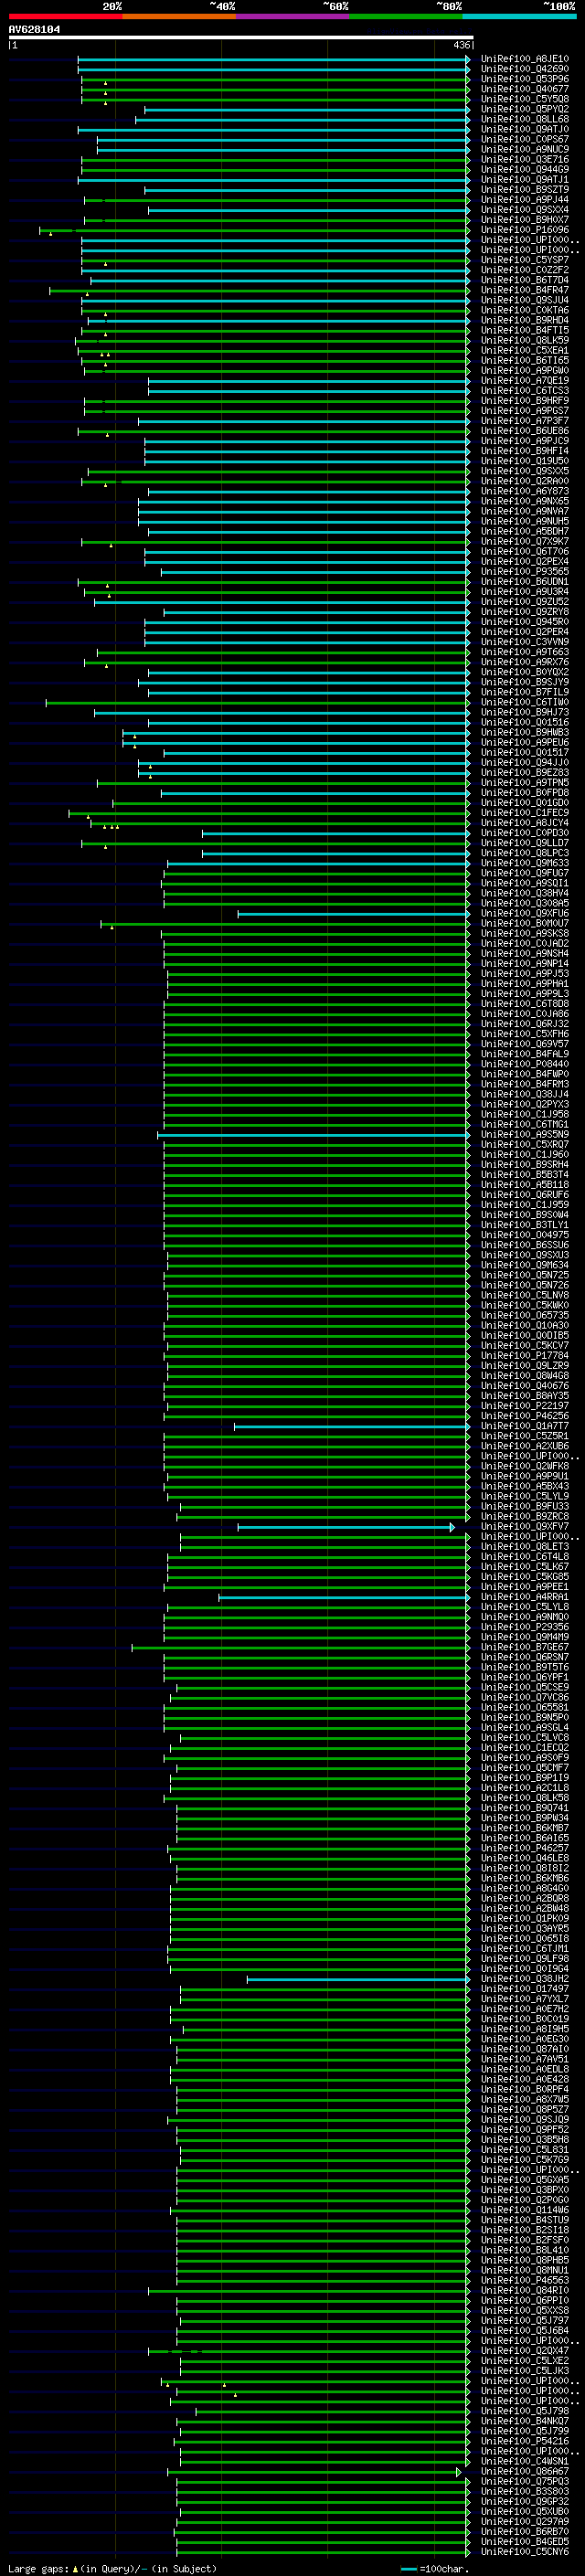This screenshot has width=585, height=2576.
Task: Select label UniRef100_C5CNY6
Action: click(x=525, y=2551)
